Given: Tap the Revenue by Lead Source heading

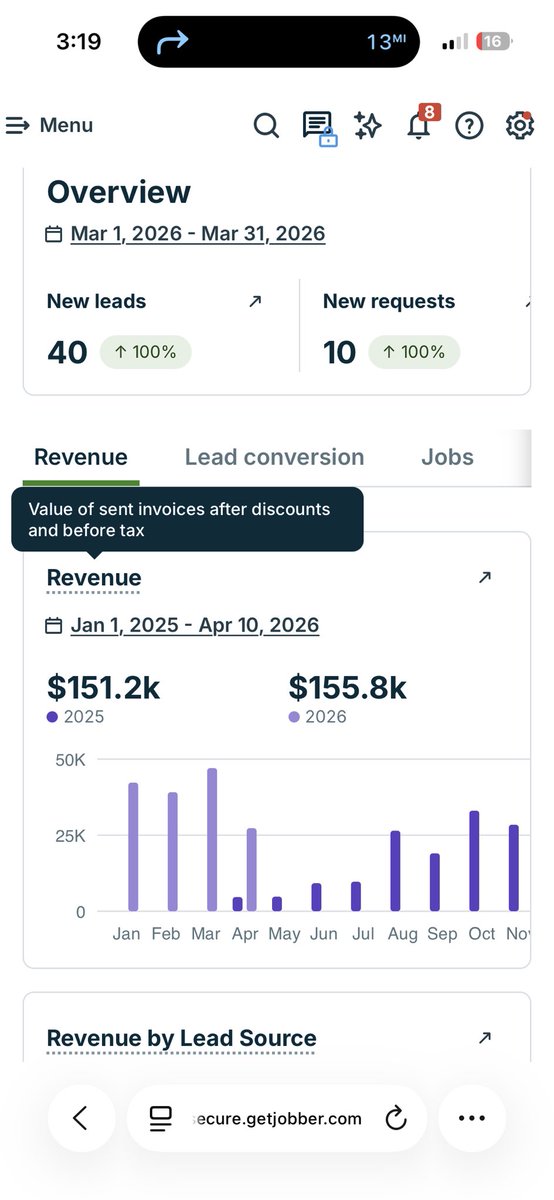Looking at the screenshot, I should pyautogui.click(x=182, y=1038).
